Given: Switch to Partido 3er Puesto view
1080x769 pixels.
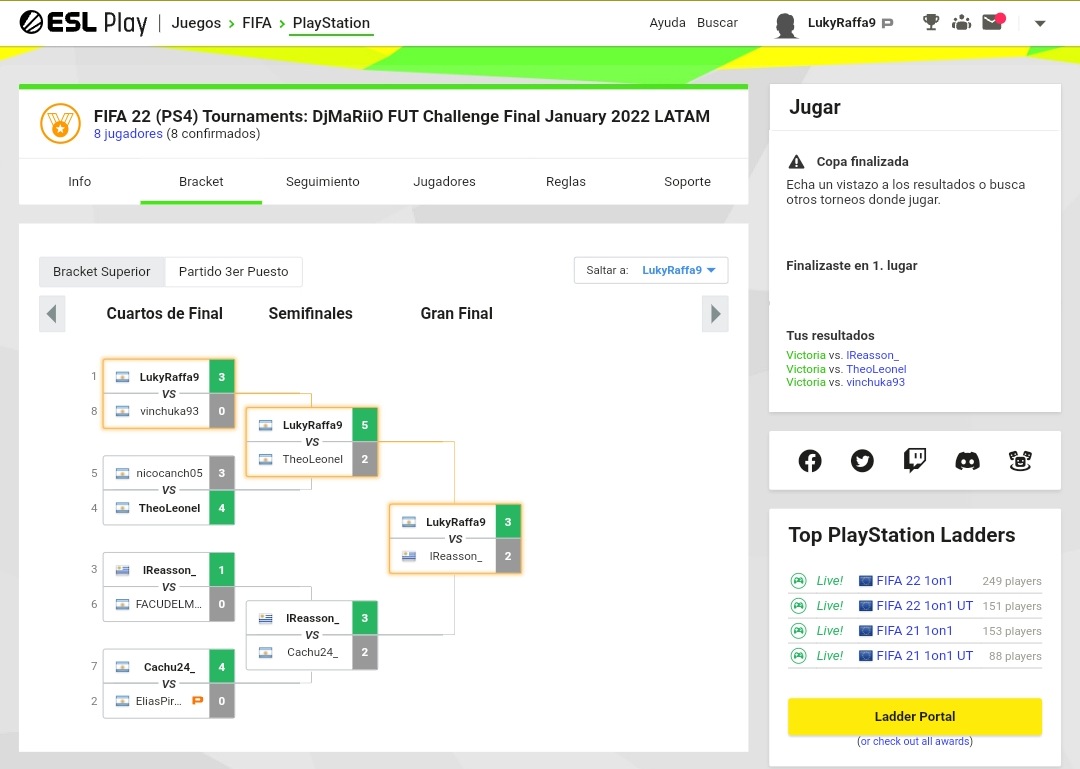Looking at the screenshot, I should (x=233, y=271).
